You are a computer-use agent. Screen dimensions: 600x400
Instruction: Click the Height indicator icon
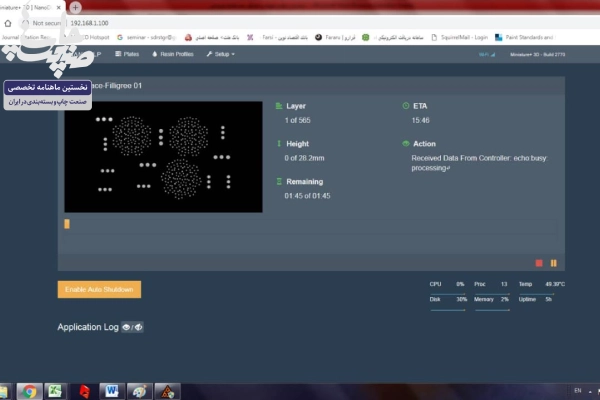pos(278,144)
